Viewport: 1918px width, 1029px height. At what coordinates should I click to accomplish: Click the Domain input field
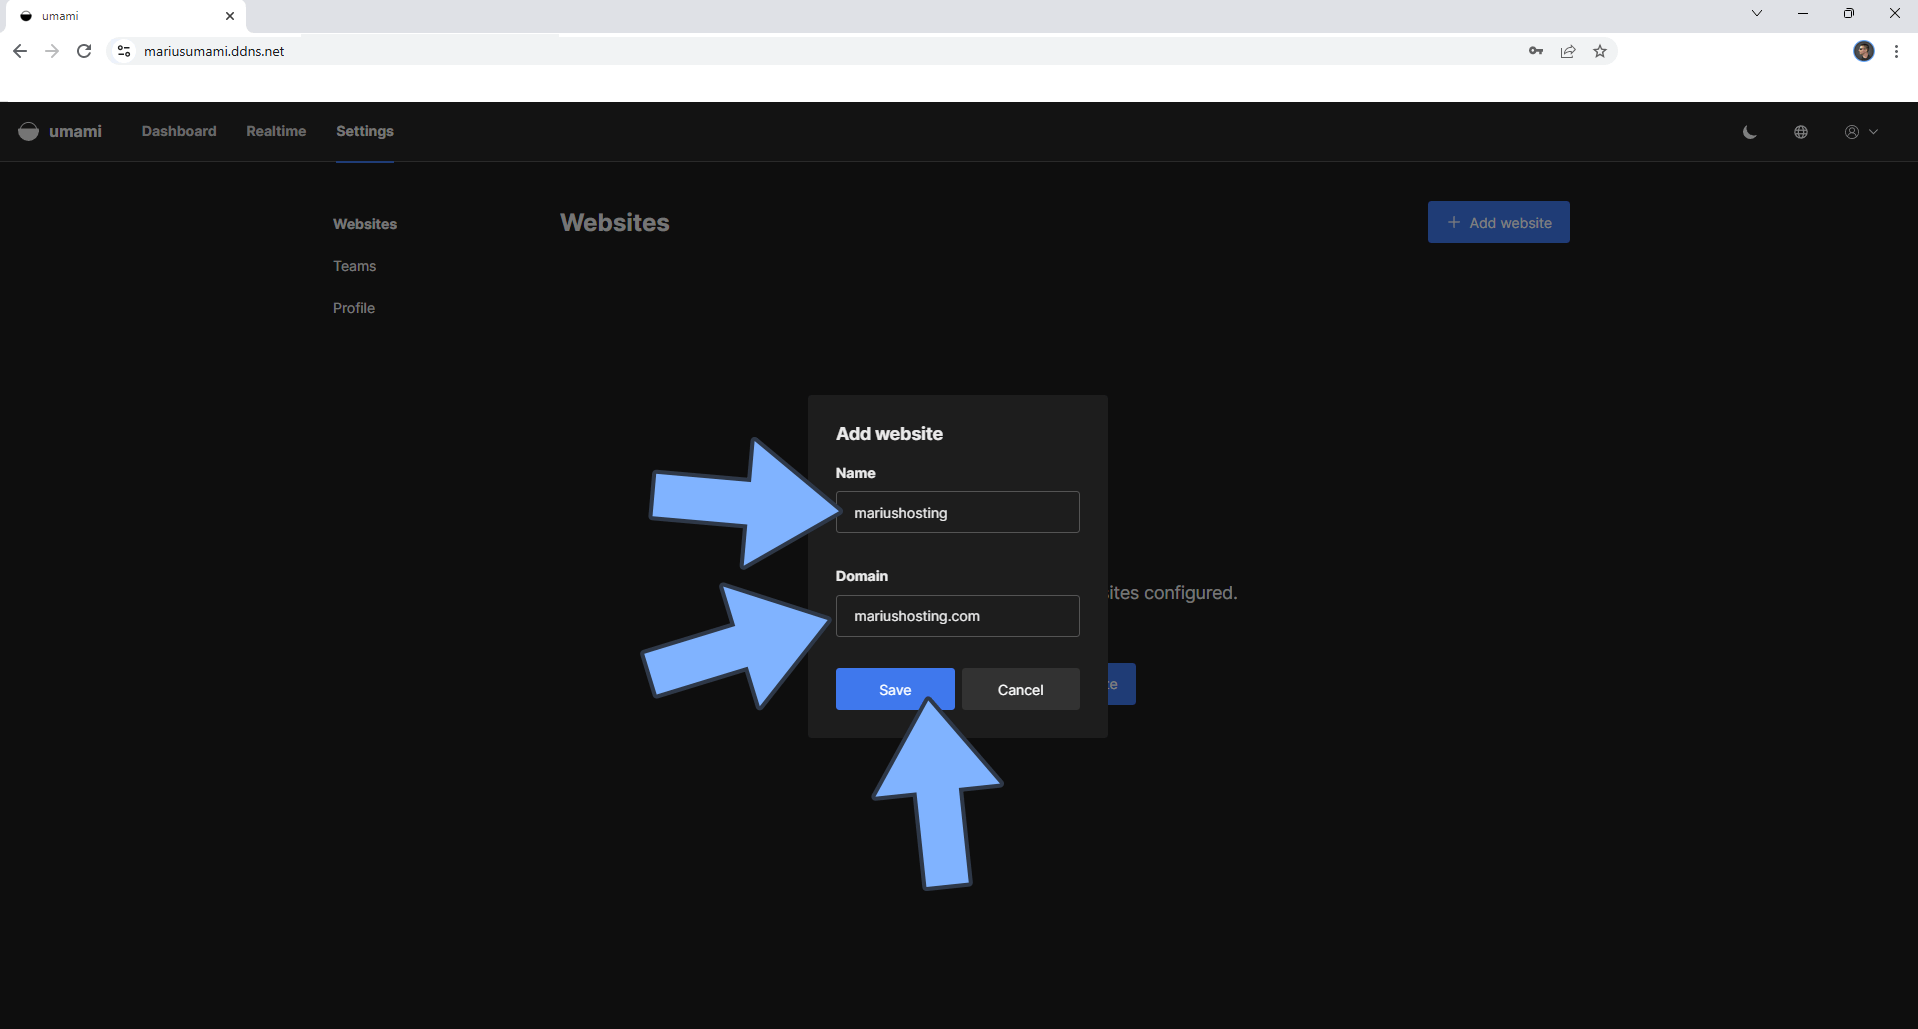[958, 616]
